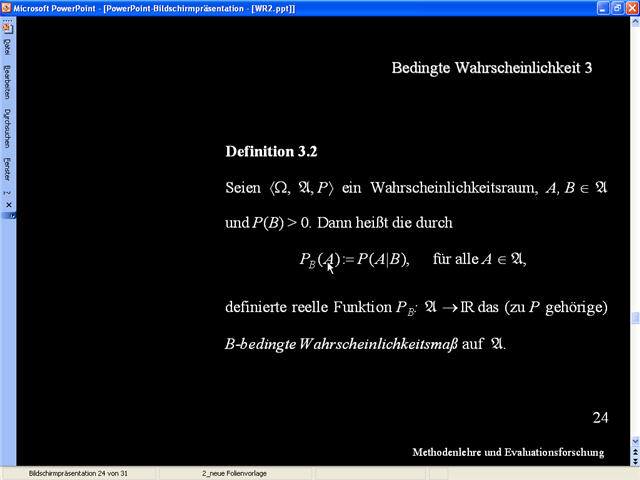Open the Fenster menu
This screenshot has width=640, height=480.
tap(7, 168)
